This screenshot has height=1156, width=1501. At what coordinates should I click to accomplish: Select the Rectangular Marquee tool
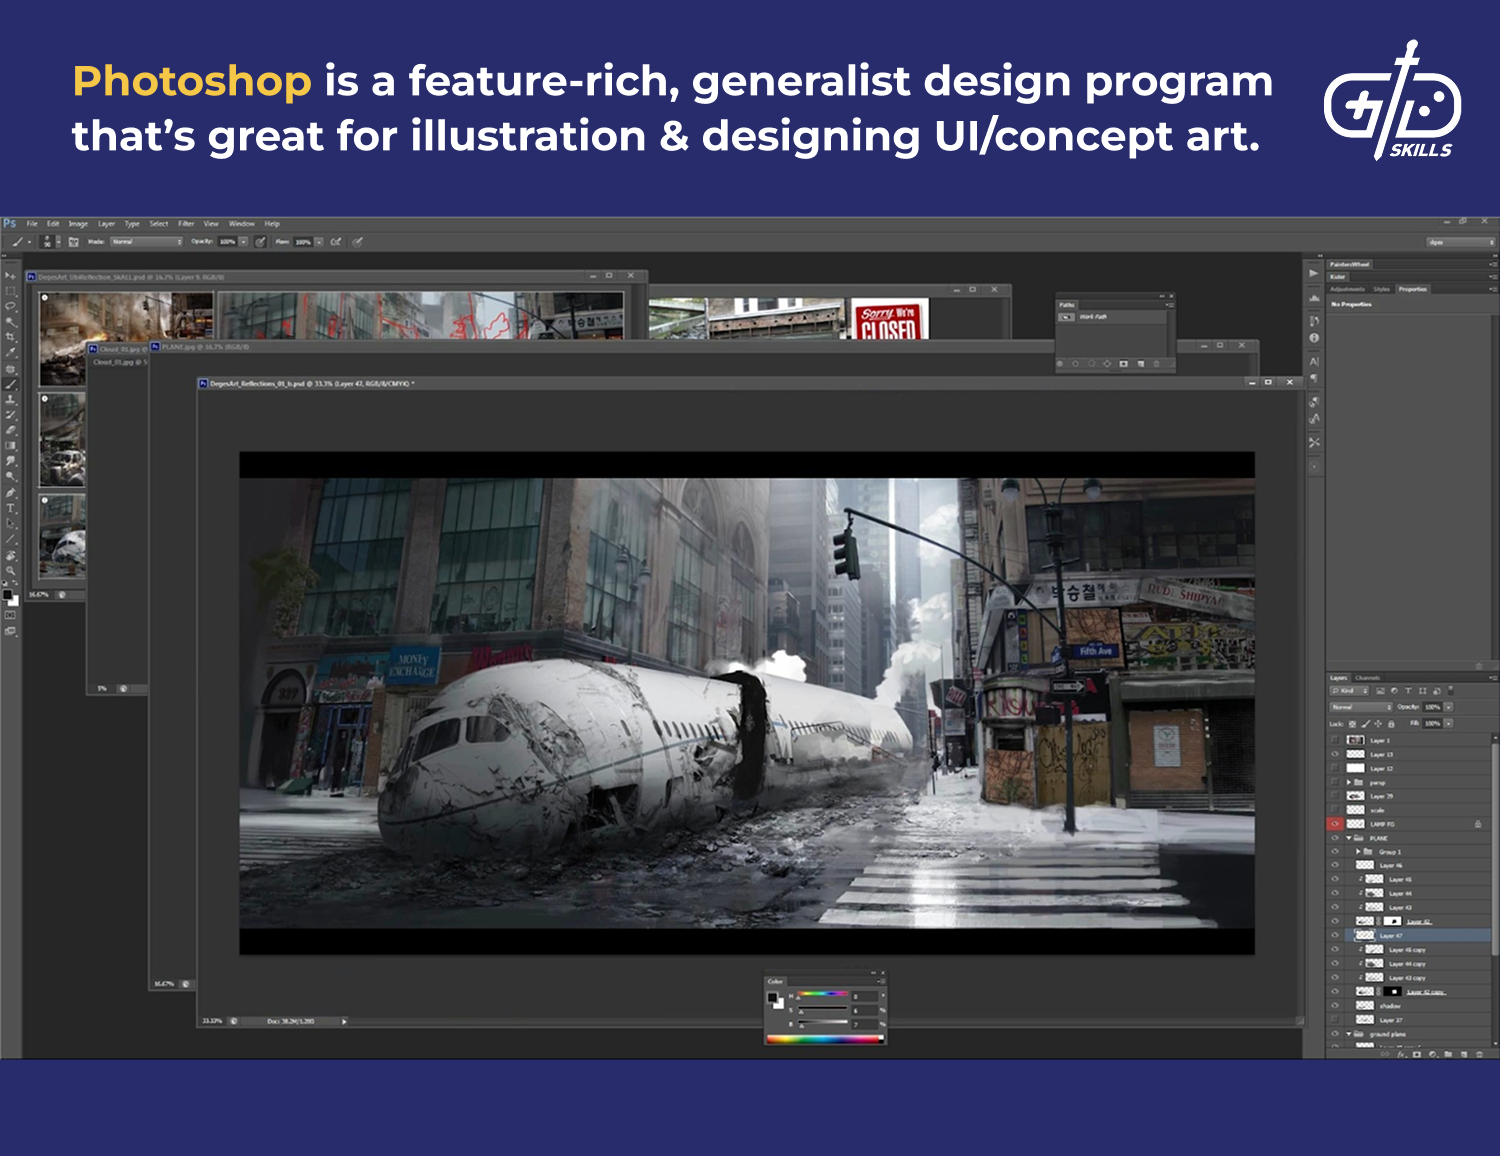(10, 291)
